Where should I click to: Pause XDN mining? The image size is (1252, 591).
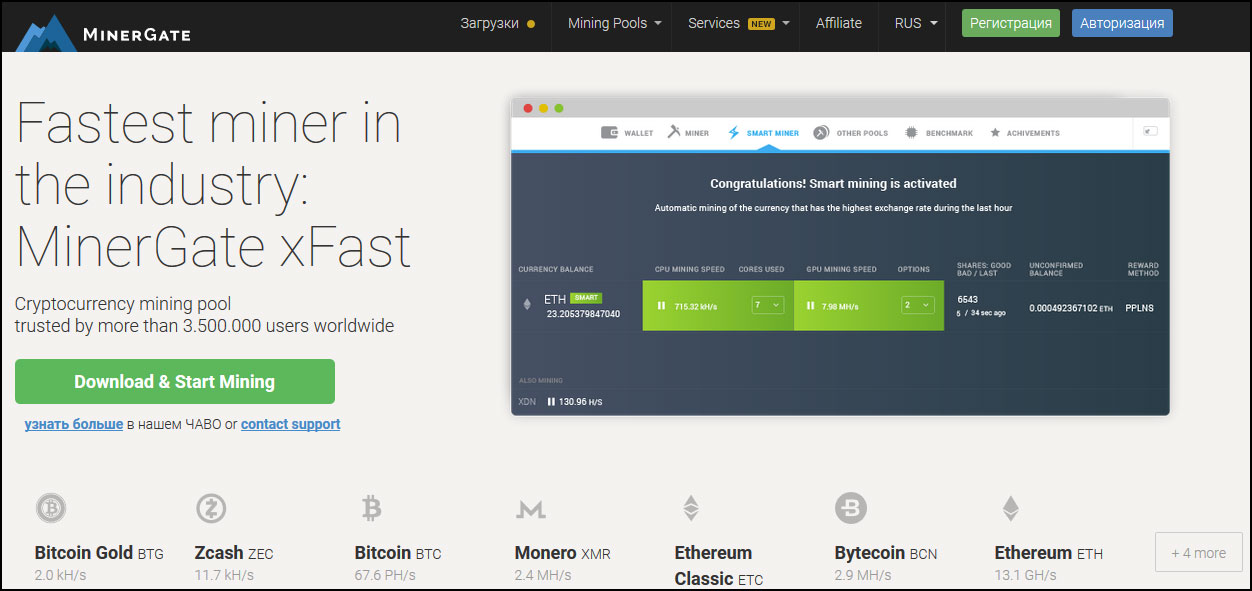click(551, 402)
